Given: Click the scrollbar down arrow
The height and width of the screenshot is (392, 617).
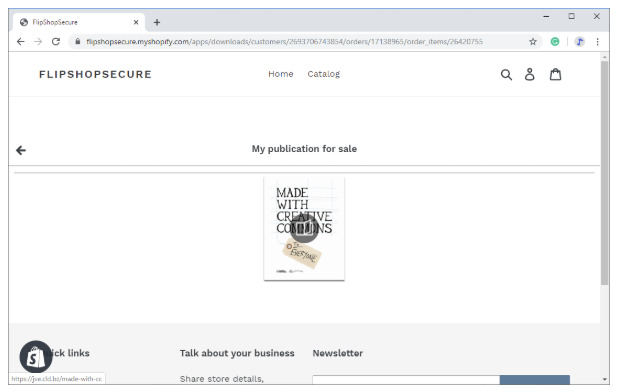Looking at the screenshot, I should click(x=604, y=379).
